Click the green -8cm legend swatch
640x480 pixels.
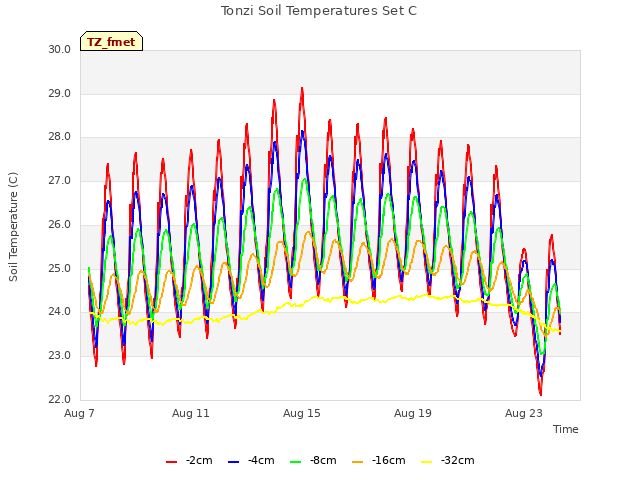point(296,462)
